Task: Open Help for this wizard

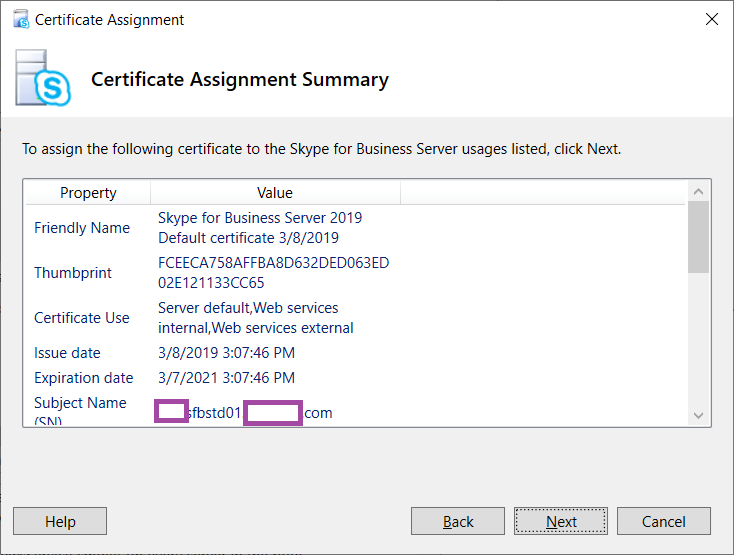Action: pyautogui.click(x=60, y=521)
